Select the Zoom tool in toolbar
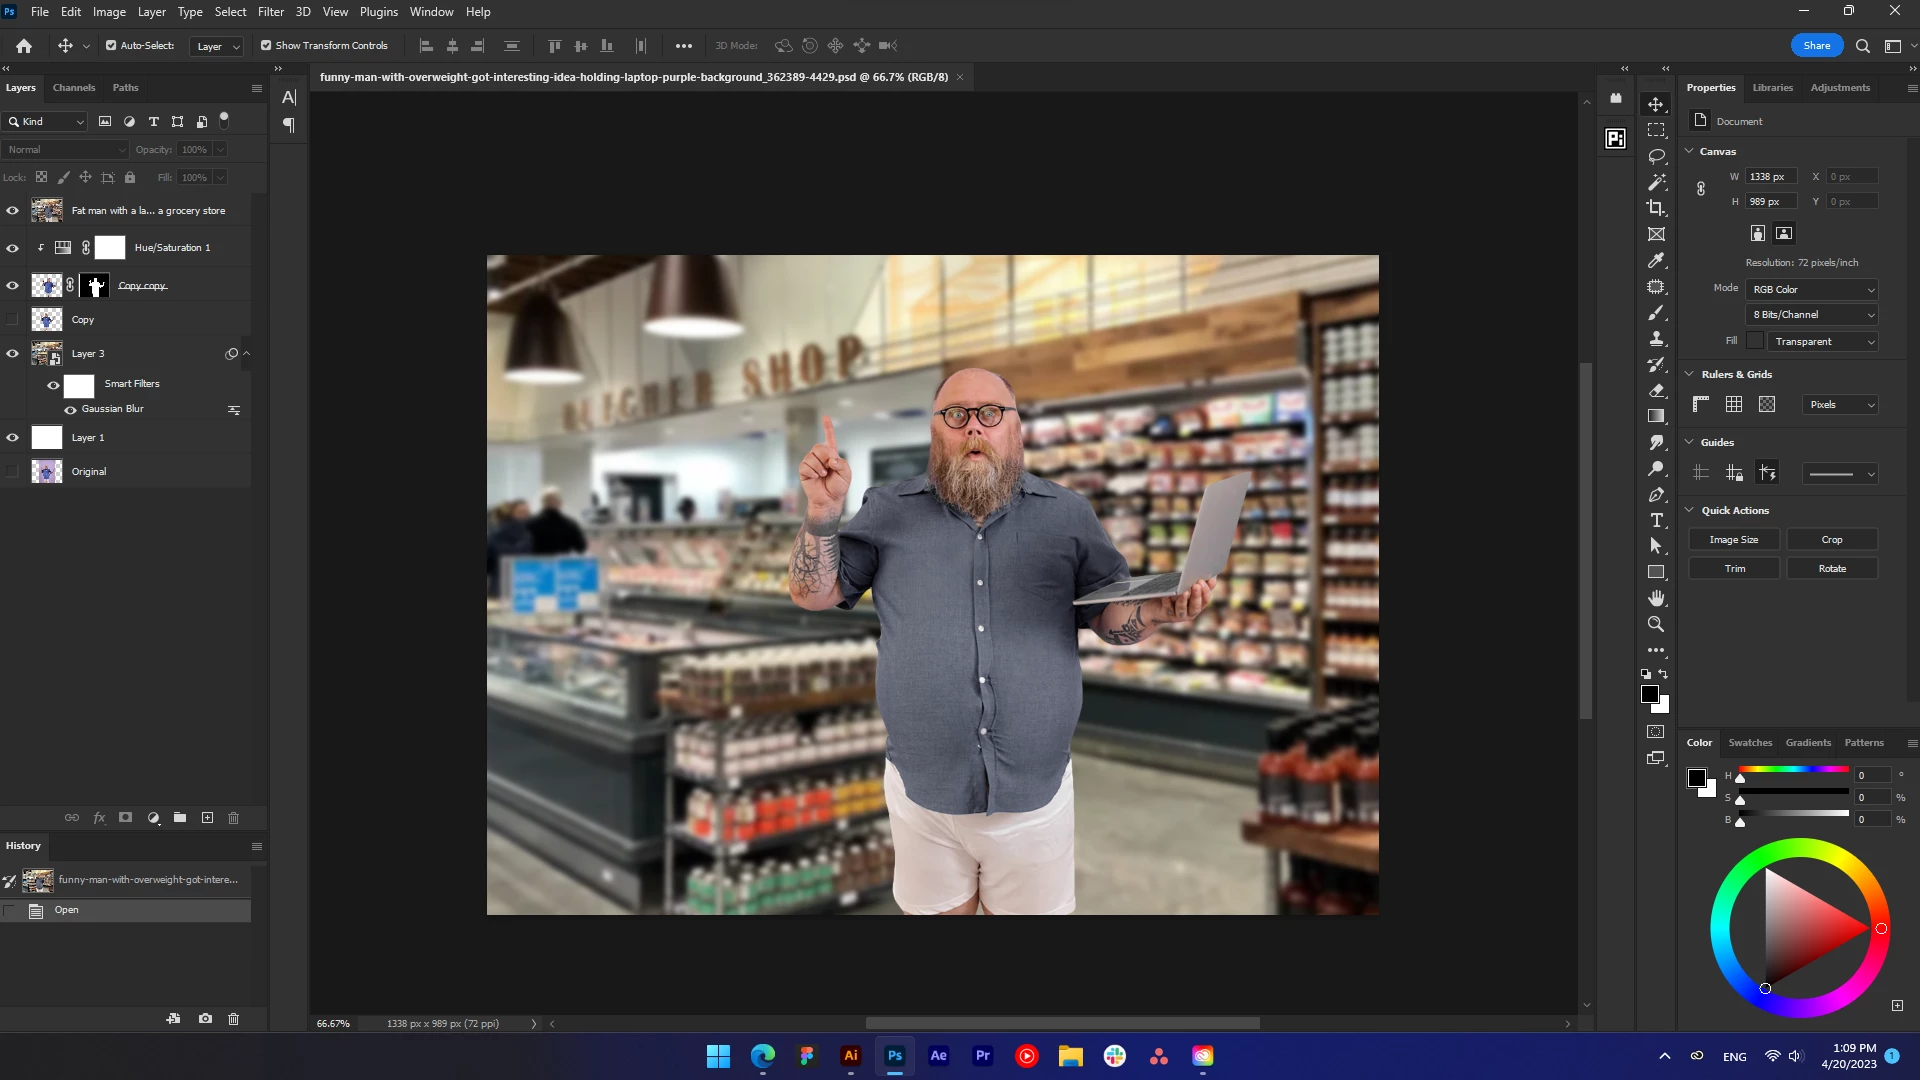Image resolution: width=1920 pixels, height=1080 pixels. (1656, 624)
